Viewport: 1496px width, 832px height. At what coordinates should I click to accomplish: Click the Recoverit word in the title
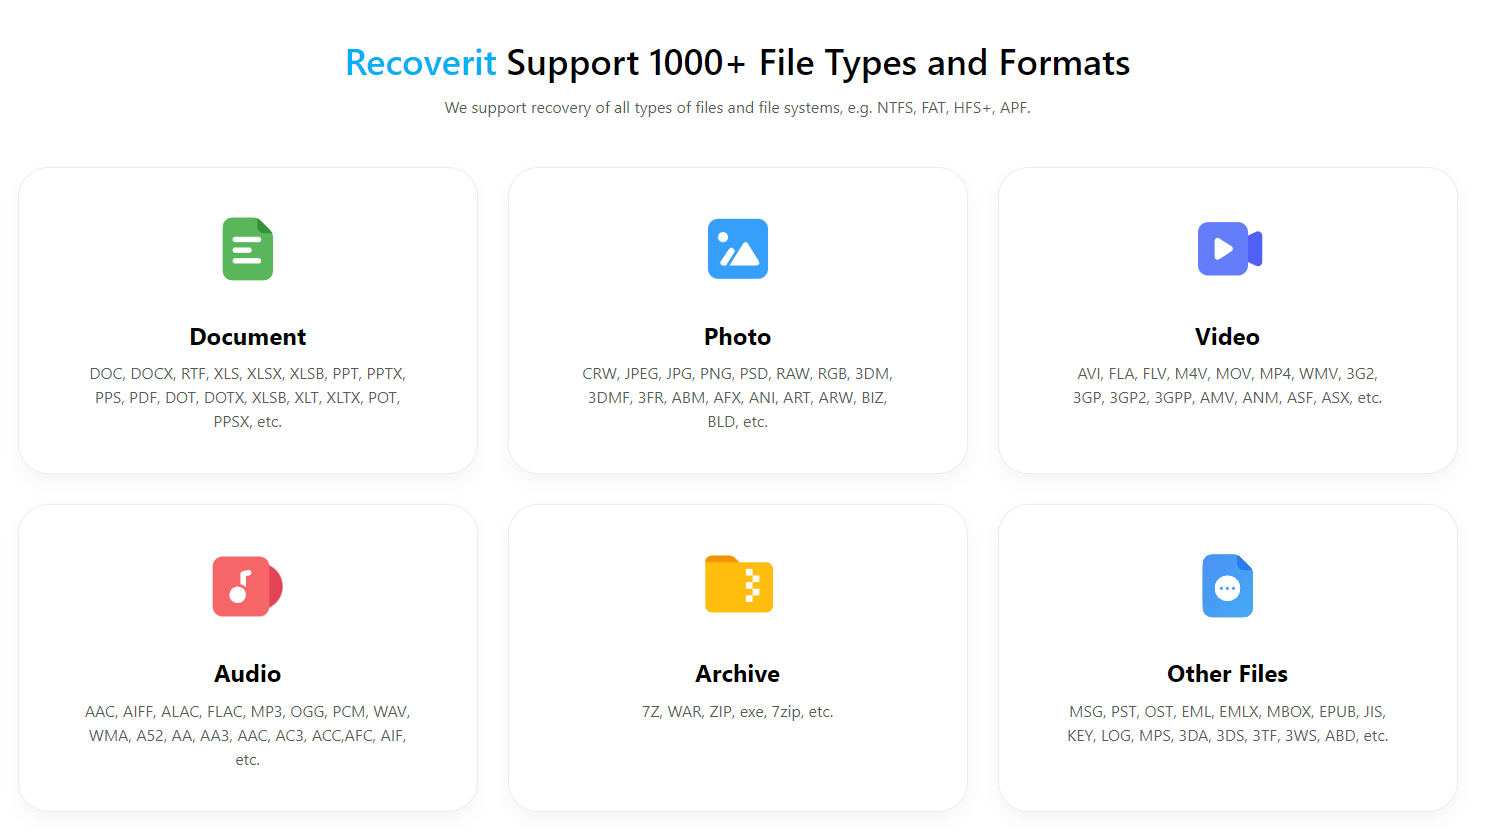coord(421,63)
